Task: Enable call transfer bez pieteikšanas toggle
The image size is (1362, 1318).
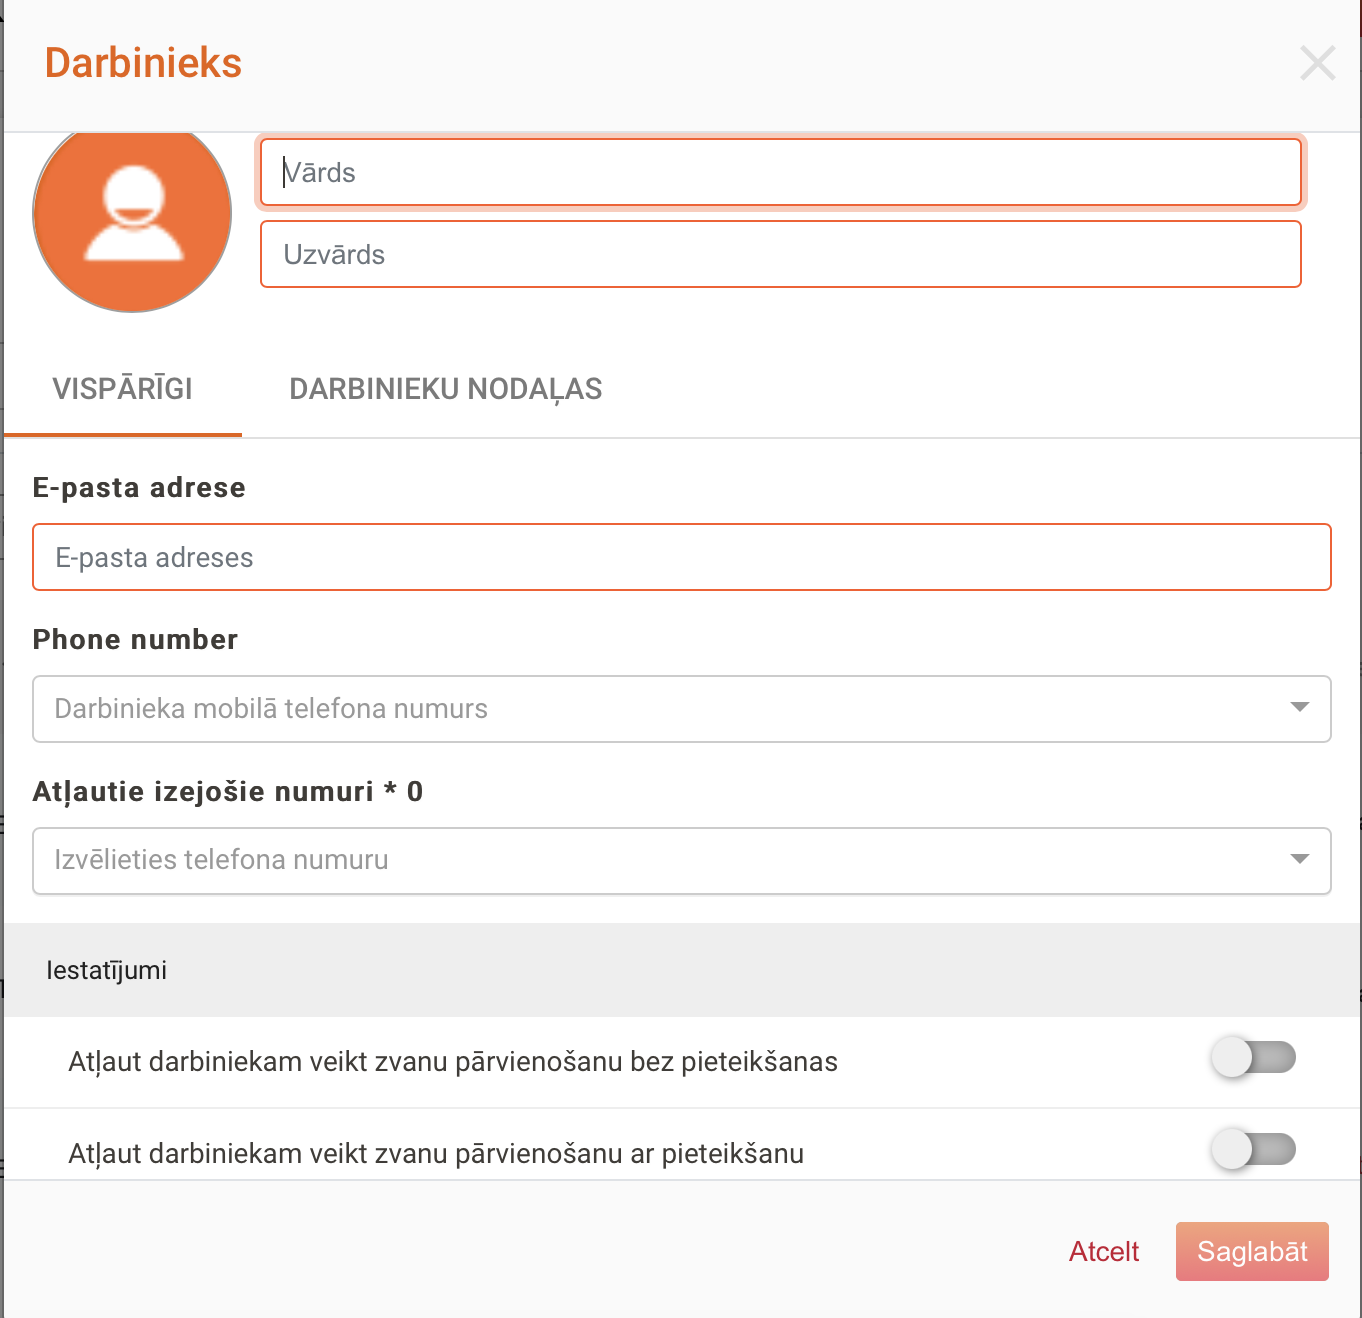Action: click(x=1253, y=1058)
